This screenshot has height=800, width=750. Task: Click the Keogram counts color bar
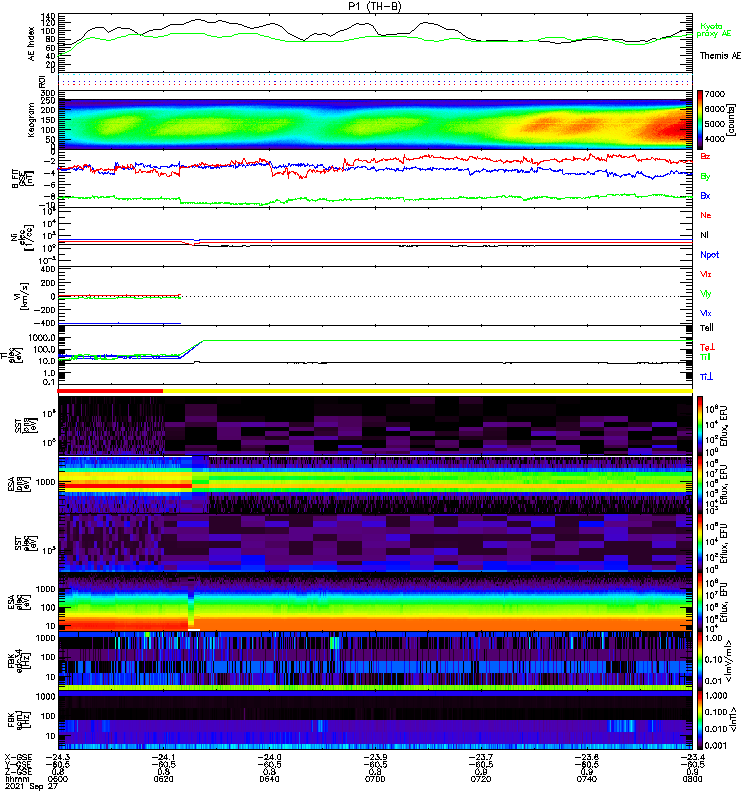click(700, 120)
